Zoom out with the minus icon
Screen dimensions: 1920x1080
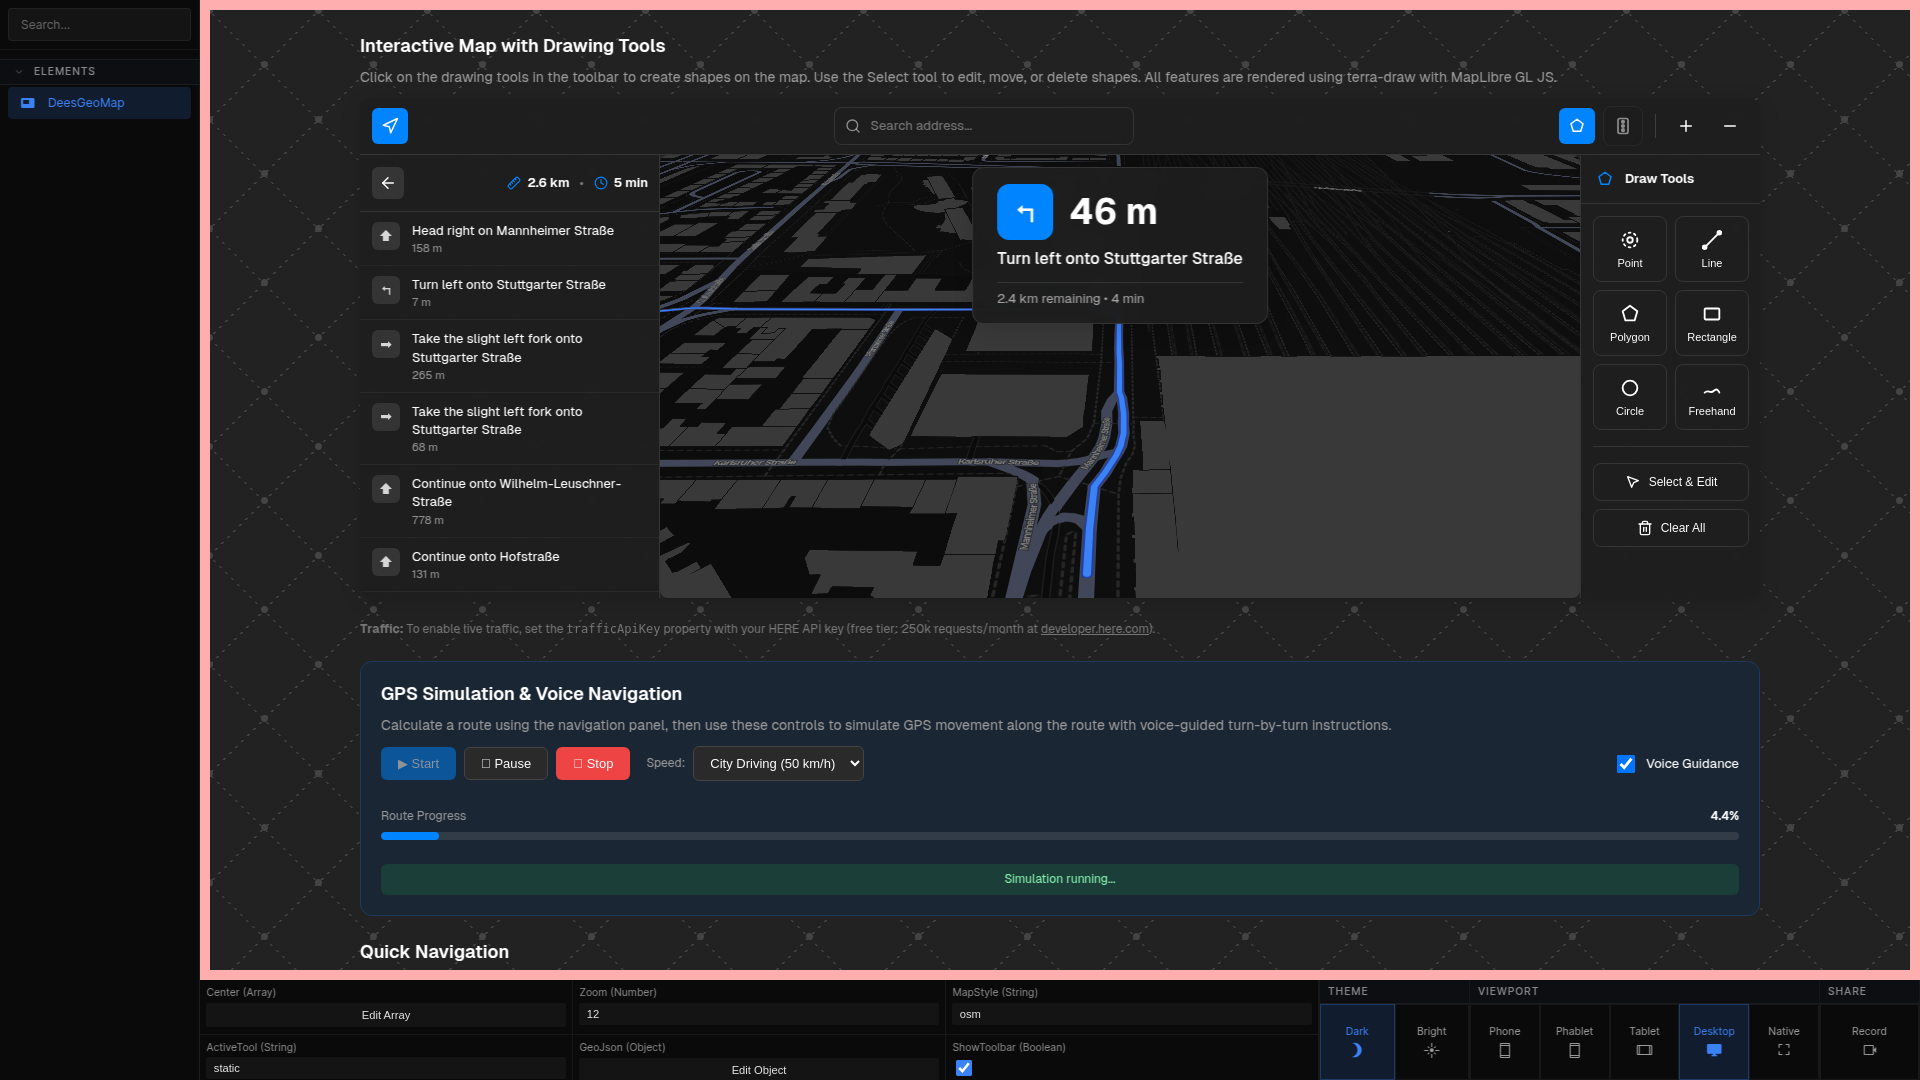[x=1730, y=126]
